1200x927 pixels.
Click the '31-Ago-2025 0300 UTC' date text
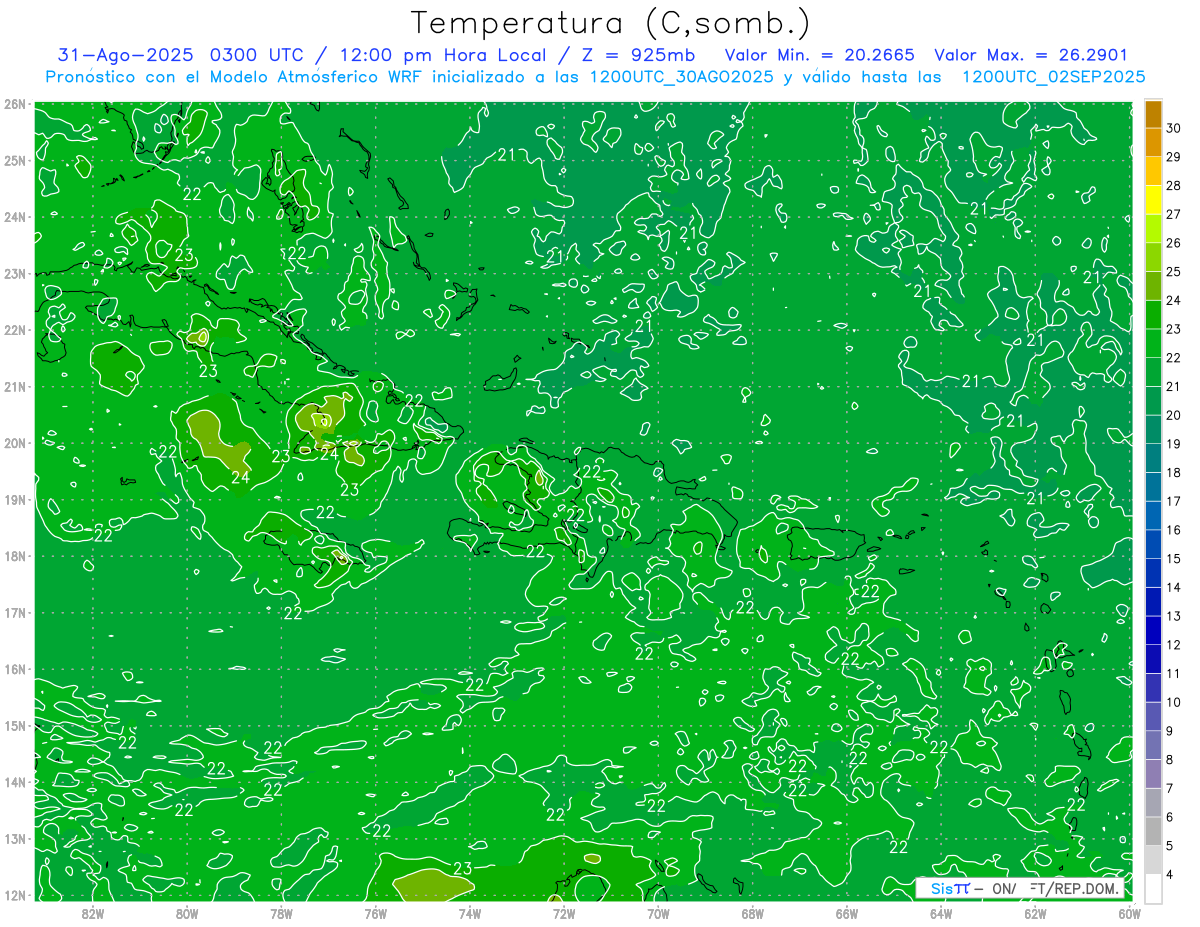pos(184,55)
